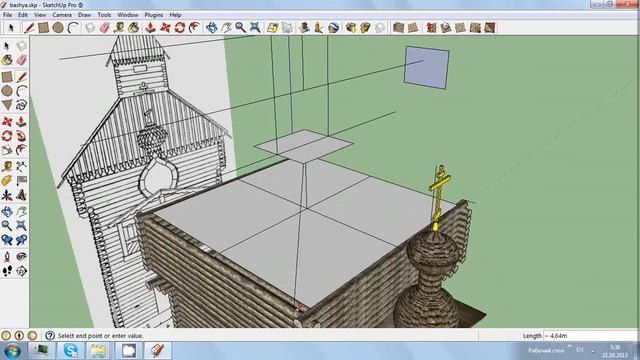Open Skype from the taskbar

[x=71, y=351]
